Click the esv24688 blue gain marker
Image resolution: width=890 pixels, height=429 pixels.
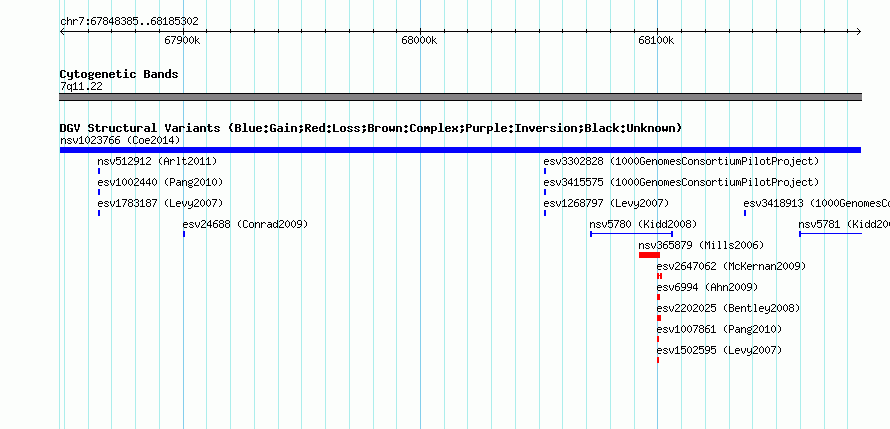tap(184, 234)
